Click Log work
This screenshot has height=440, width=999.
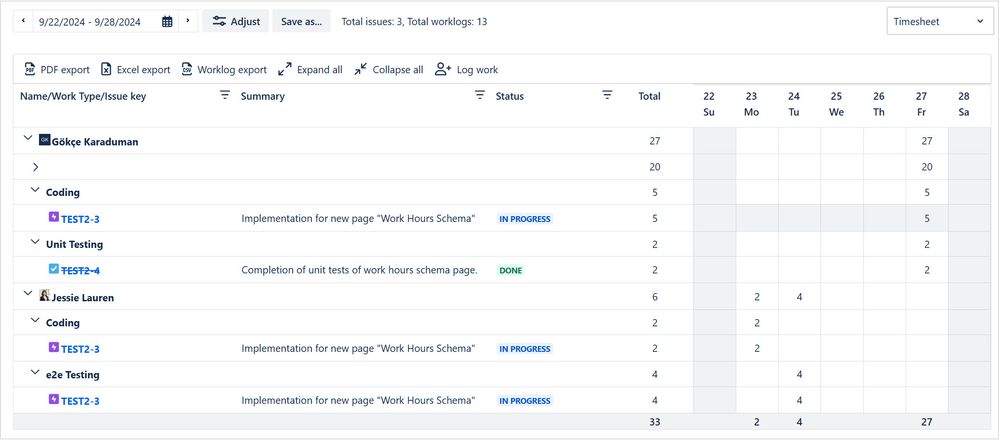pos(466,69)
